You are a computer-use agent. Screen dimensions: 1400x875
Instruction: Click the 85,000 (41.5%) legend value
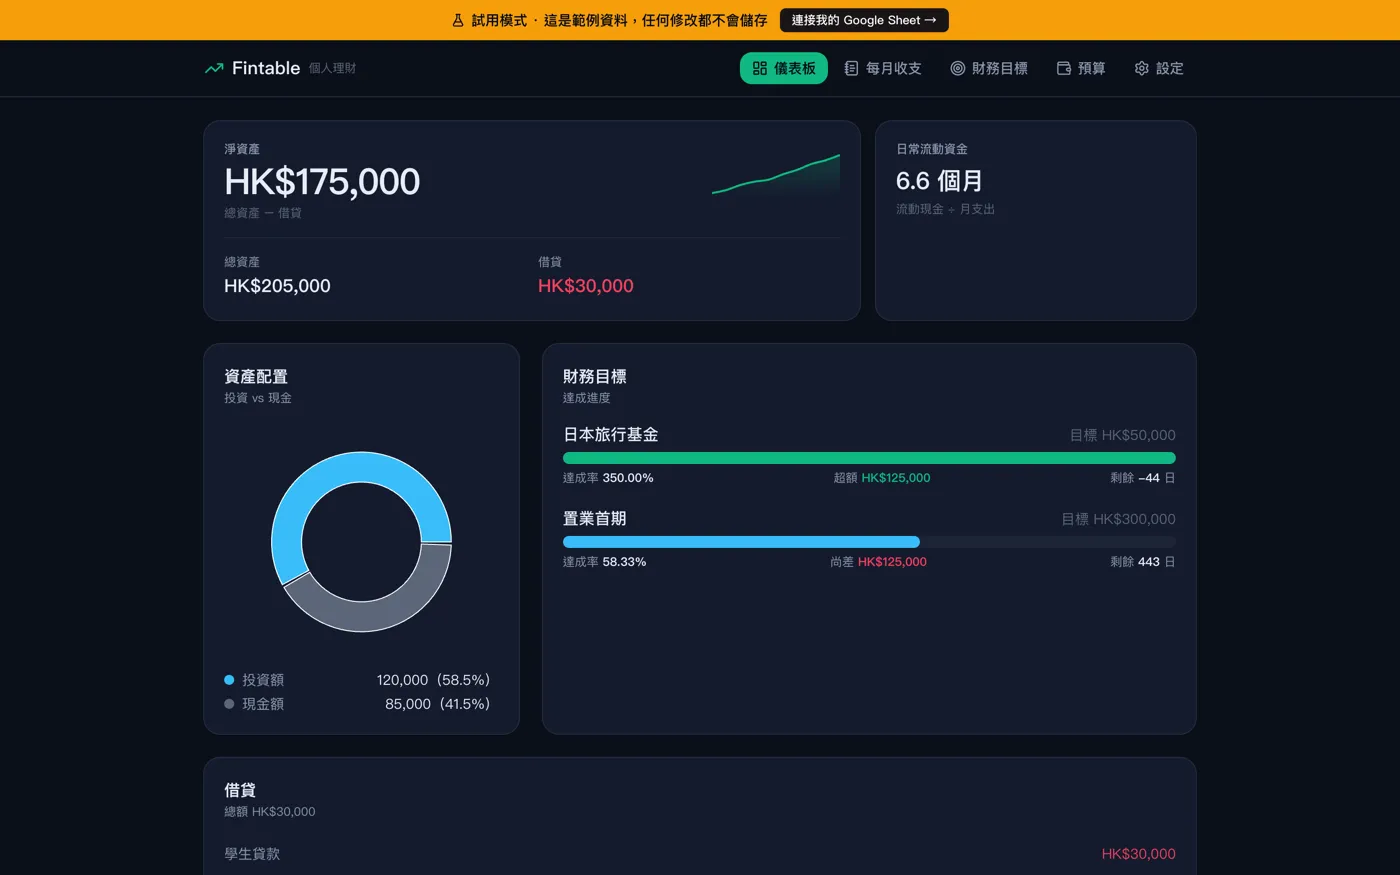438,704
